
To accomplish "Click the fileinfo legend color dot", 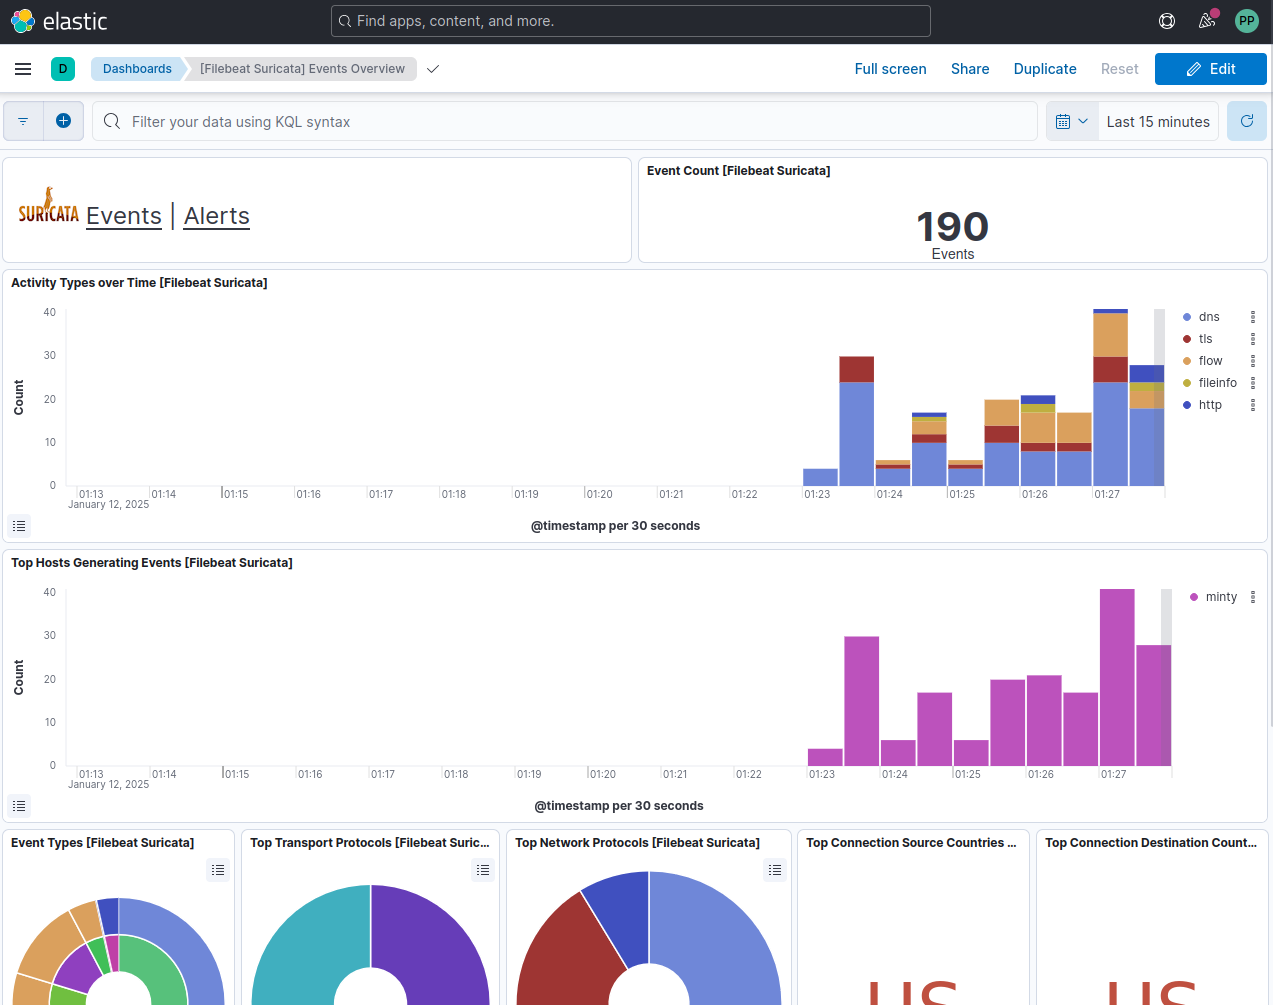I will (x=1187, y=383).
